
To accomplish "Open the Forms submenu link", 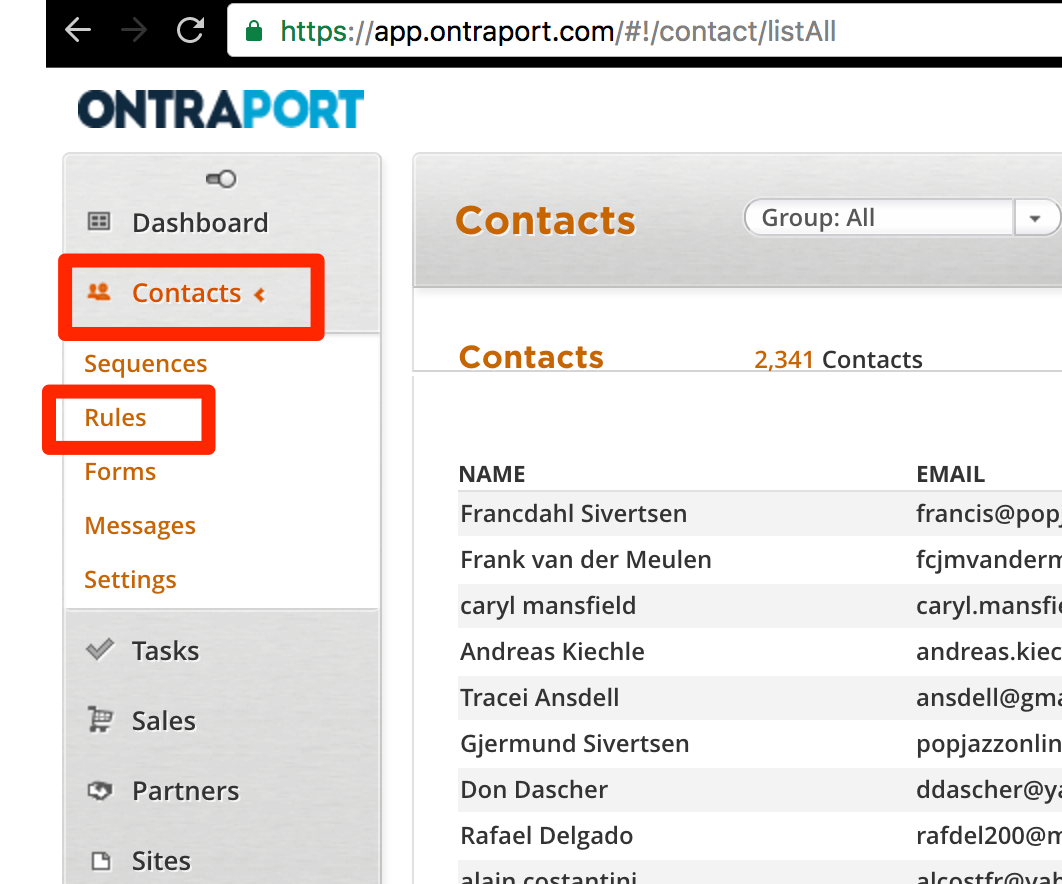I will point(120,471).
